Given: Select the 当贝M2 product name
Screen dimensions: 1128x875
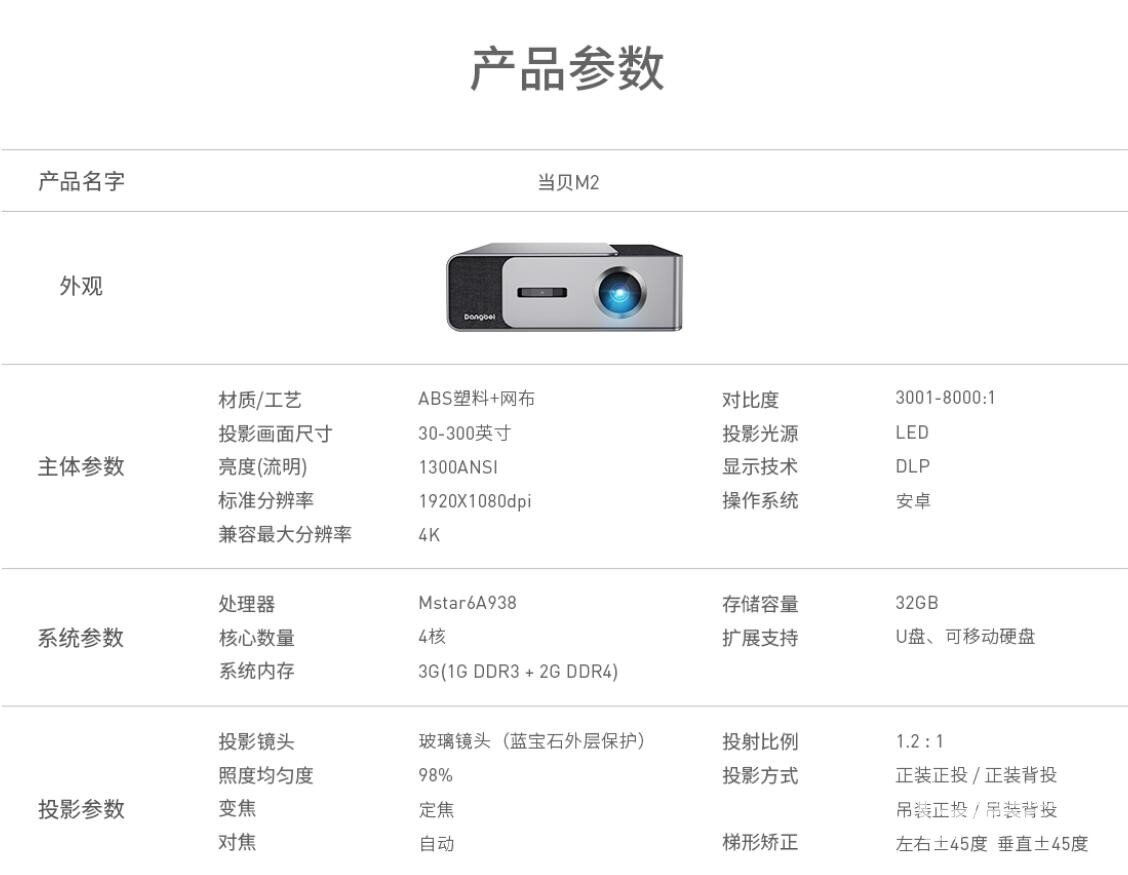Looking at the screenshot, I should coord(568,183).
